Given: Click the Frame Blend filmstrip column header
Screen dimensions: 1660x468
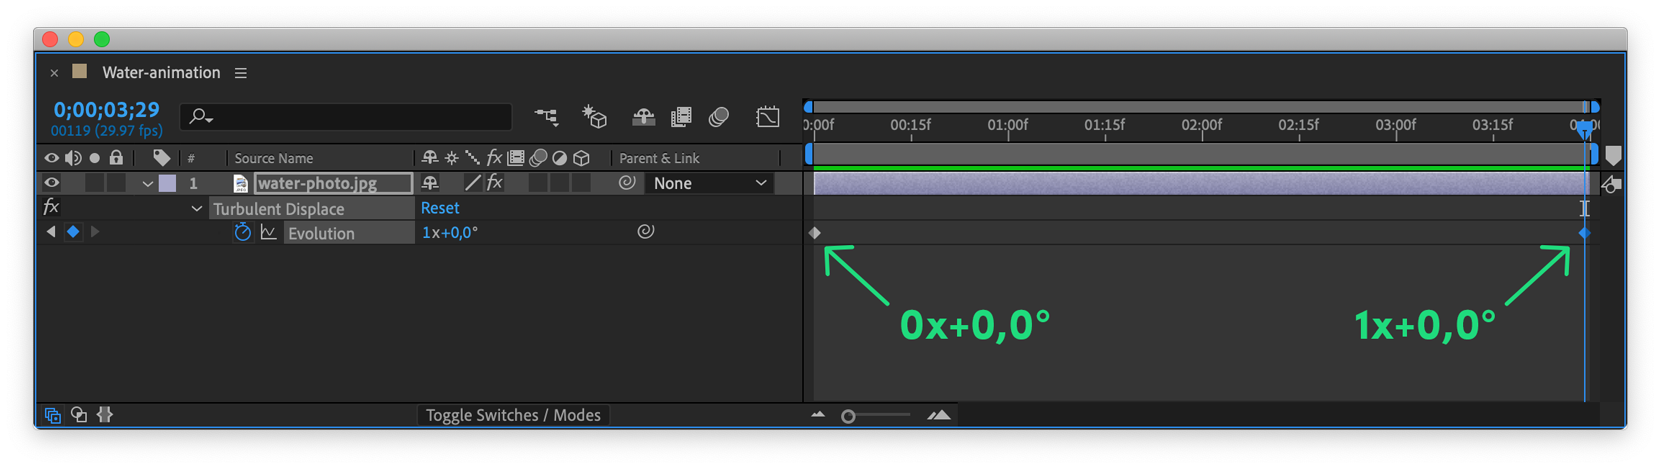Looking at the screenshot, I should [x=516, y=158].
